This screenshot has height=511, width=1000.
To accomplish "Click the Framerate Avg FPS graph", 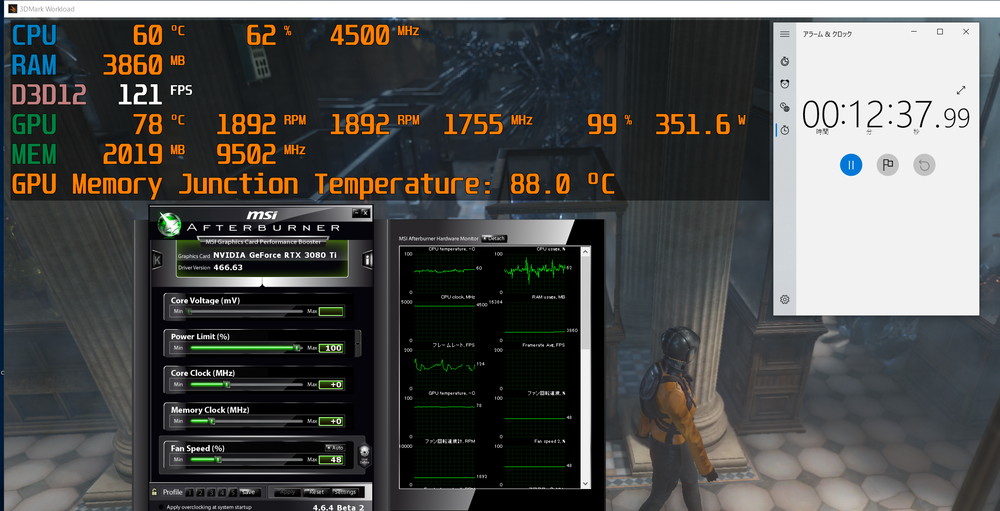I will click(534, 367).
